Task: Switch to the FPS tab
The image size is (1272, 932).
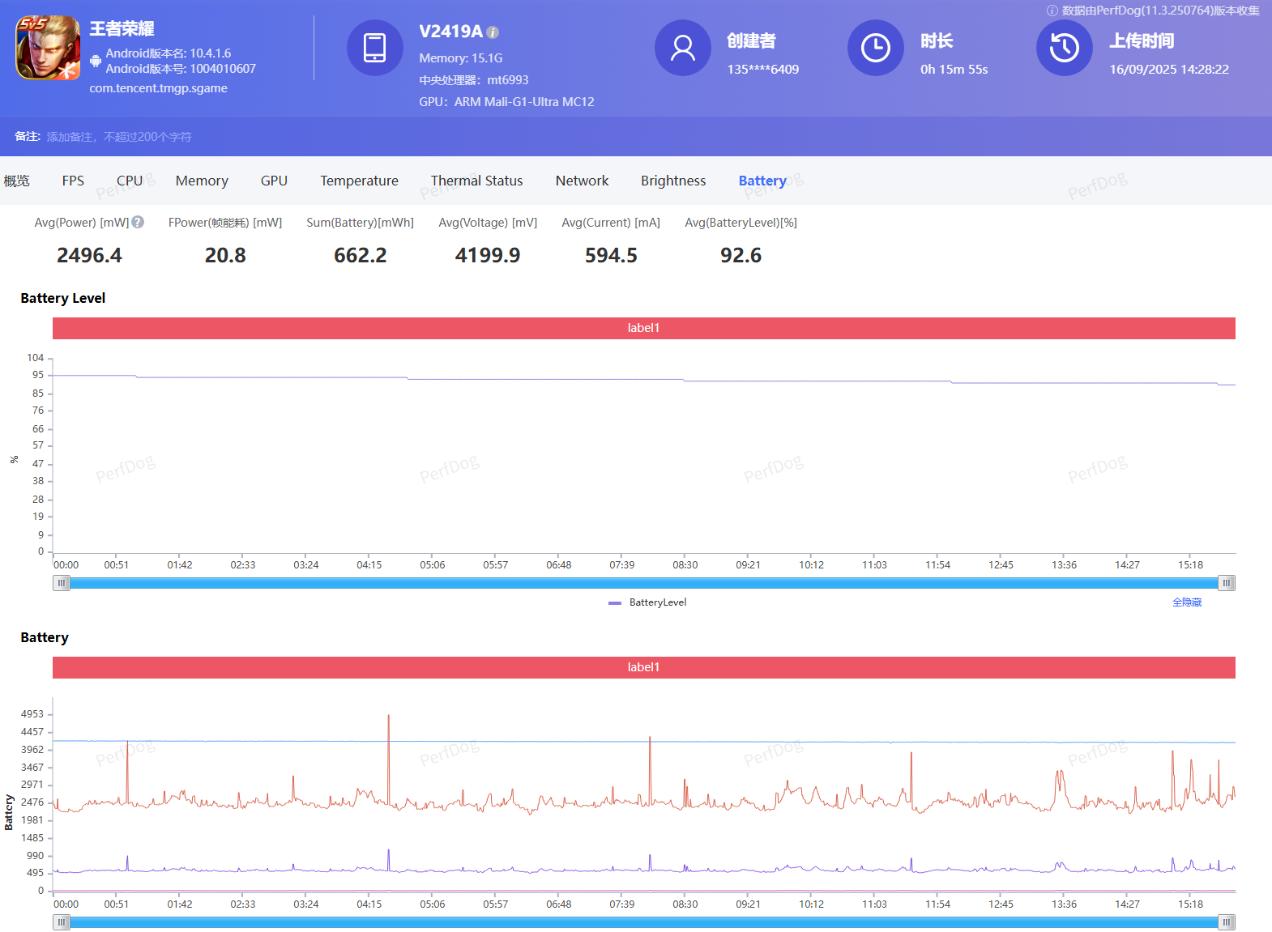Action: click(x=73, y=181)
